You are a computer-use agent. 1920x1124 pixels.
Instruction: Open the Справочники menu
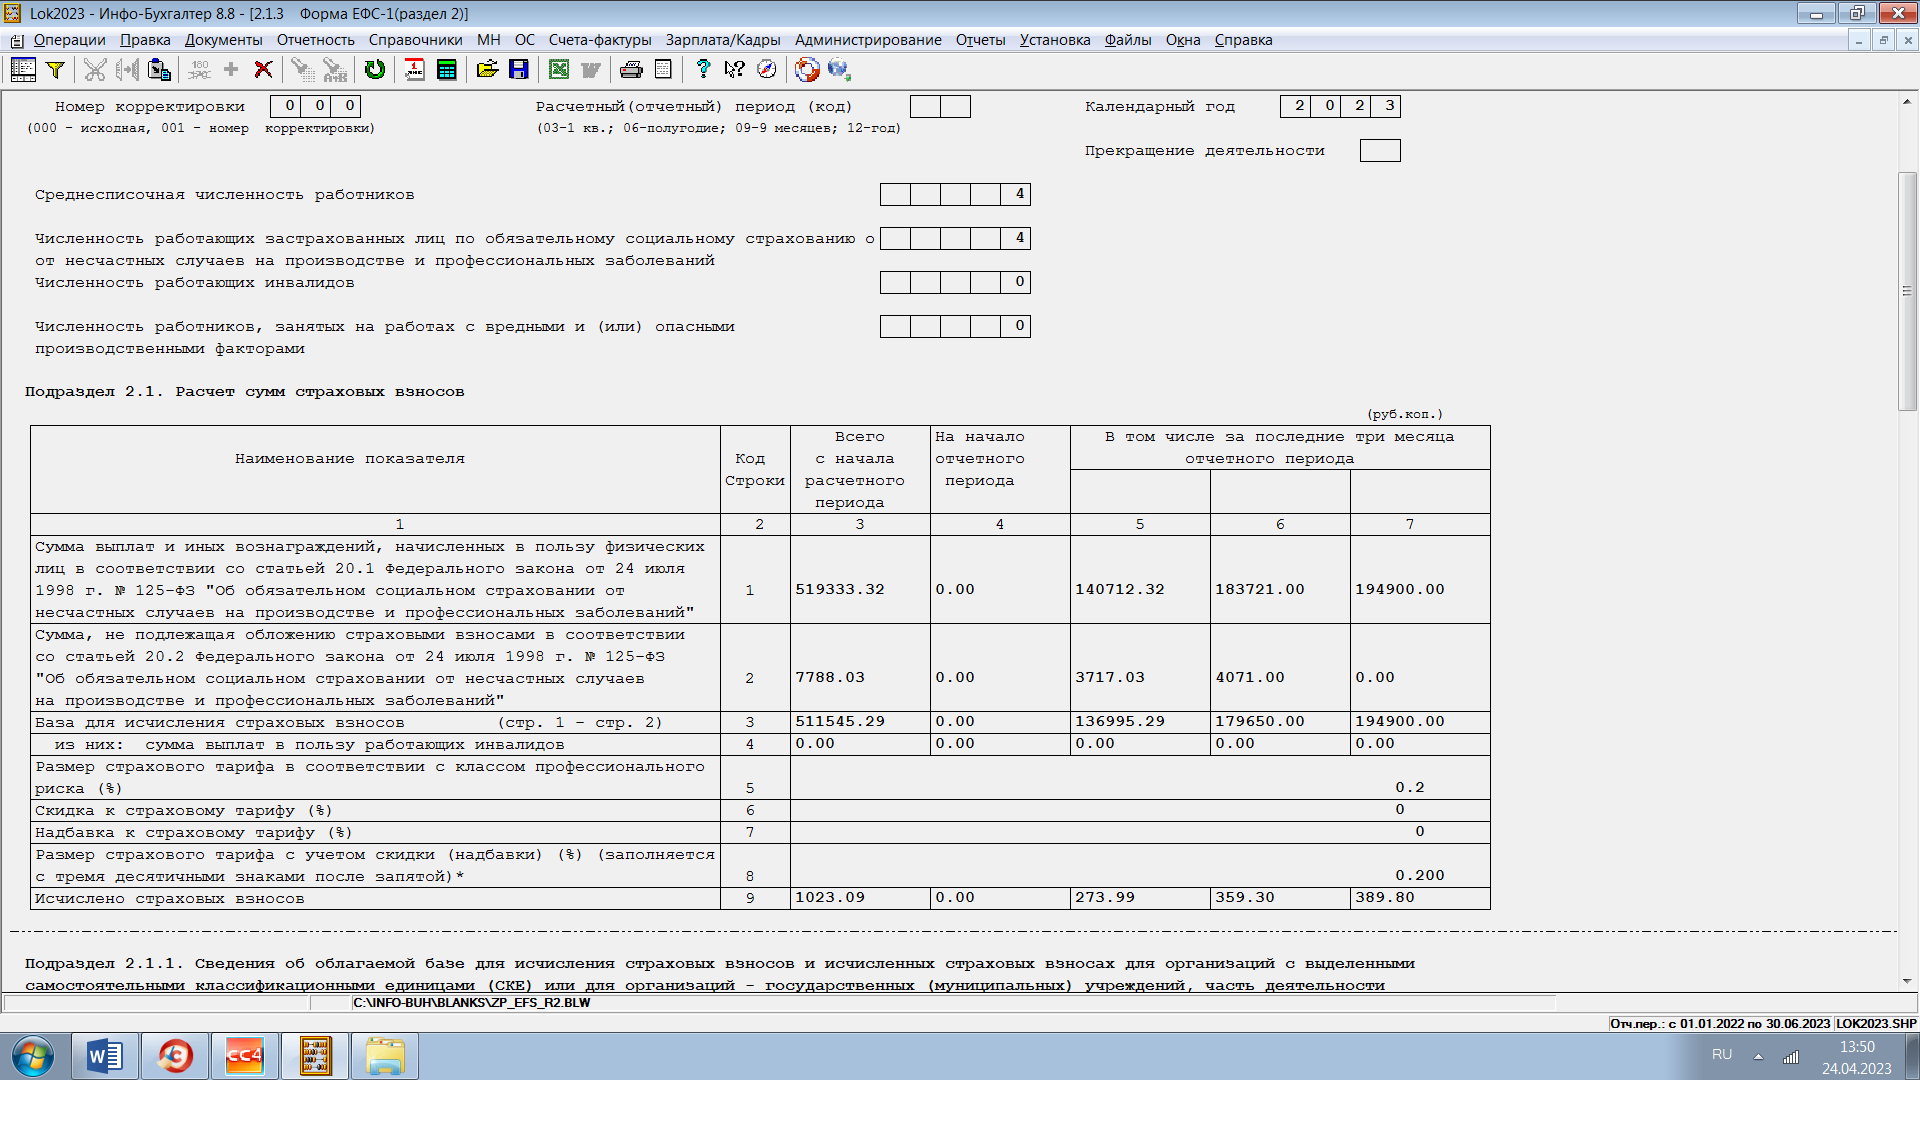click(x=415, y=40)
